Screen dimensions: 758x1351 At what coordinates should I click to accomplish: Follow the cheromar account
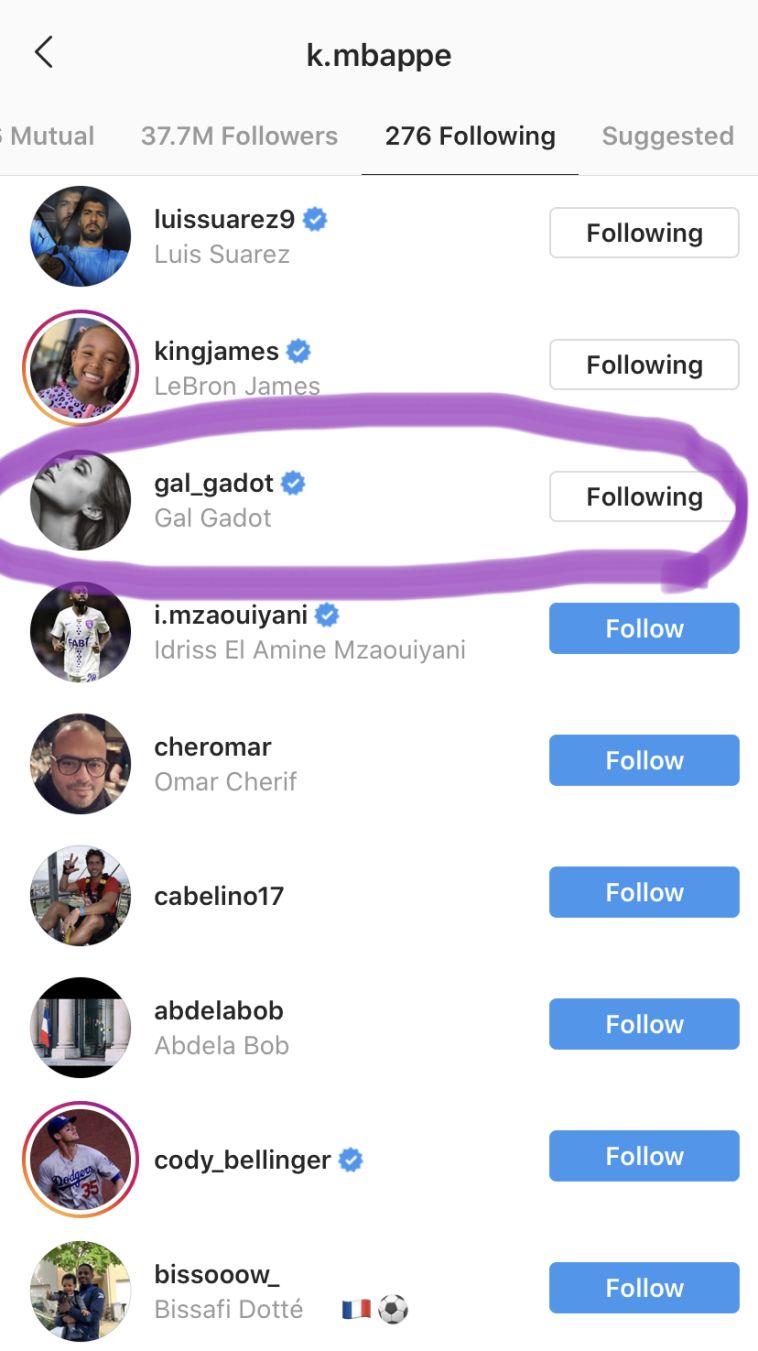point(644,761)
